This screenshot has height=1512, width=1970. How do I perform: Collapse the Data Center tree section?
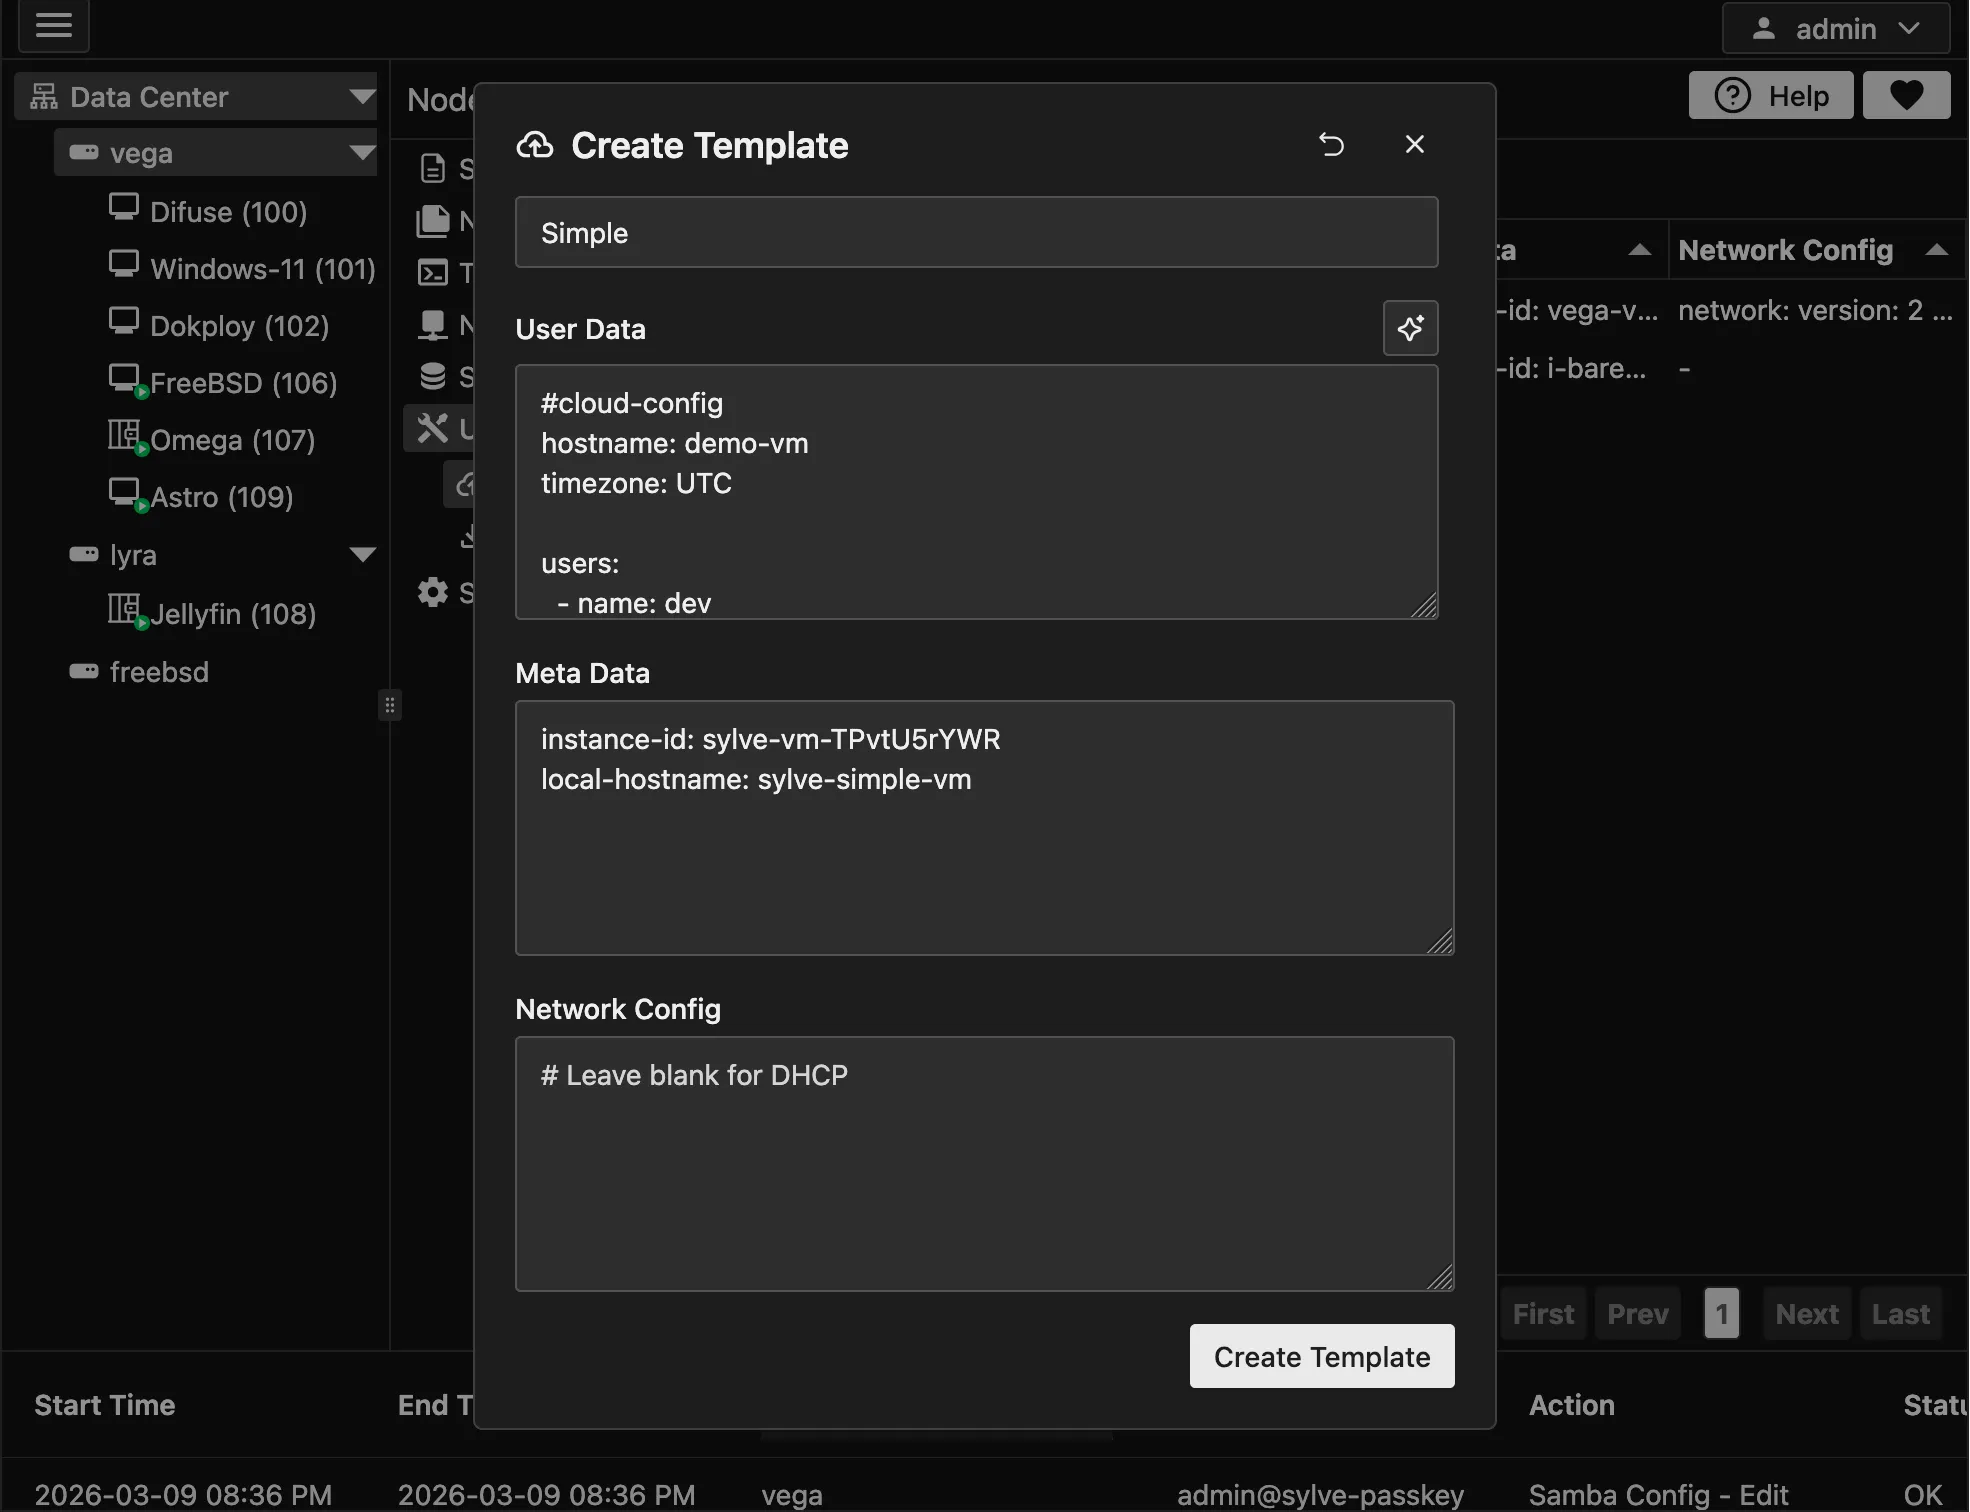coord(361,96)
